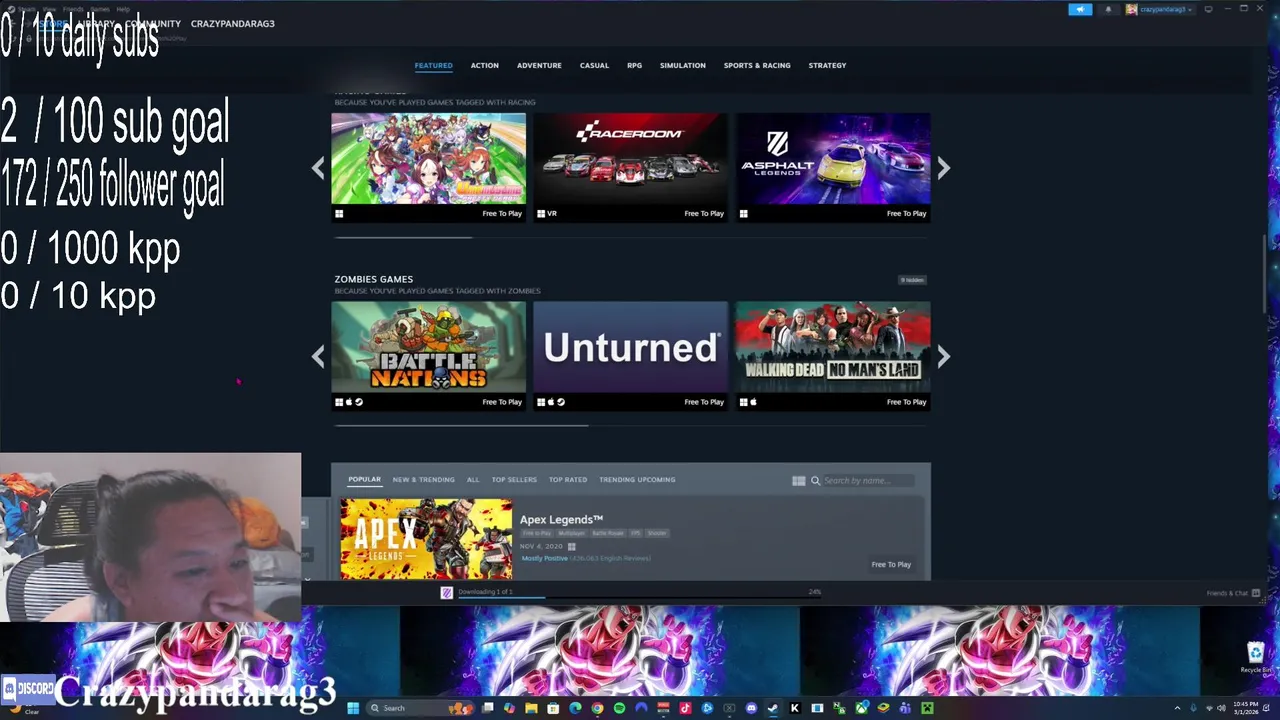Switch to the Trending Upcoming tab

click(x=637, y=480)
